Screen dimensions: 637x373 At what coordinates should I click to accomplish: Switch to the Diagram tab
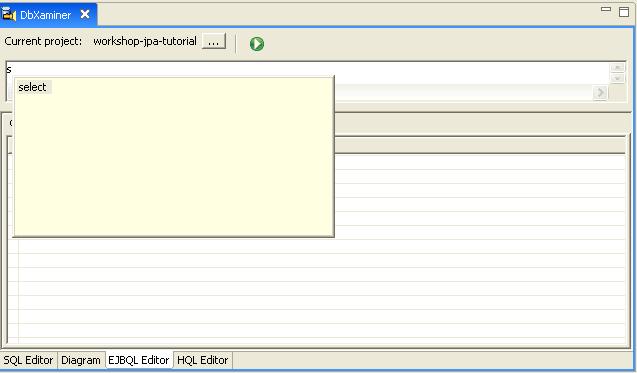[81, 360]
